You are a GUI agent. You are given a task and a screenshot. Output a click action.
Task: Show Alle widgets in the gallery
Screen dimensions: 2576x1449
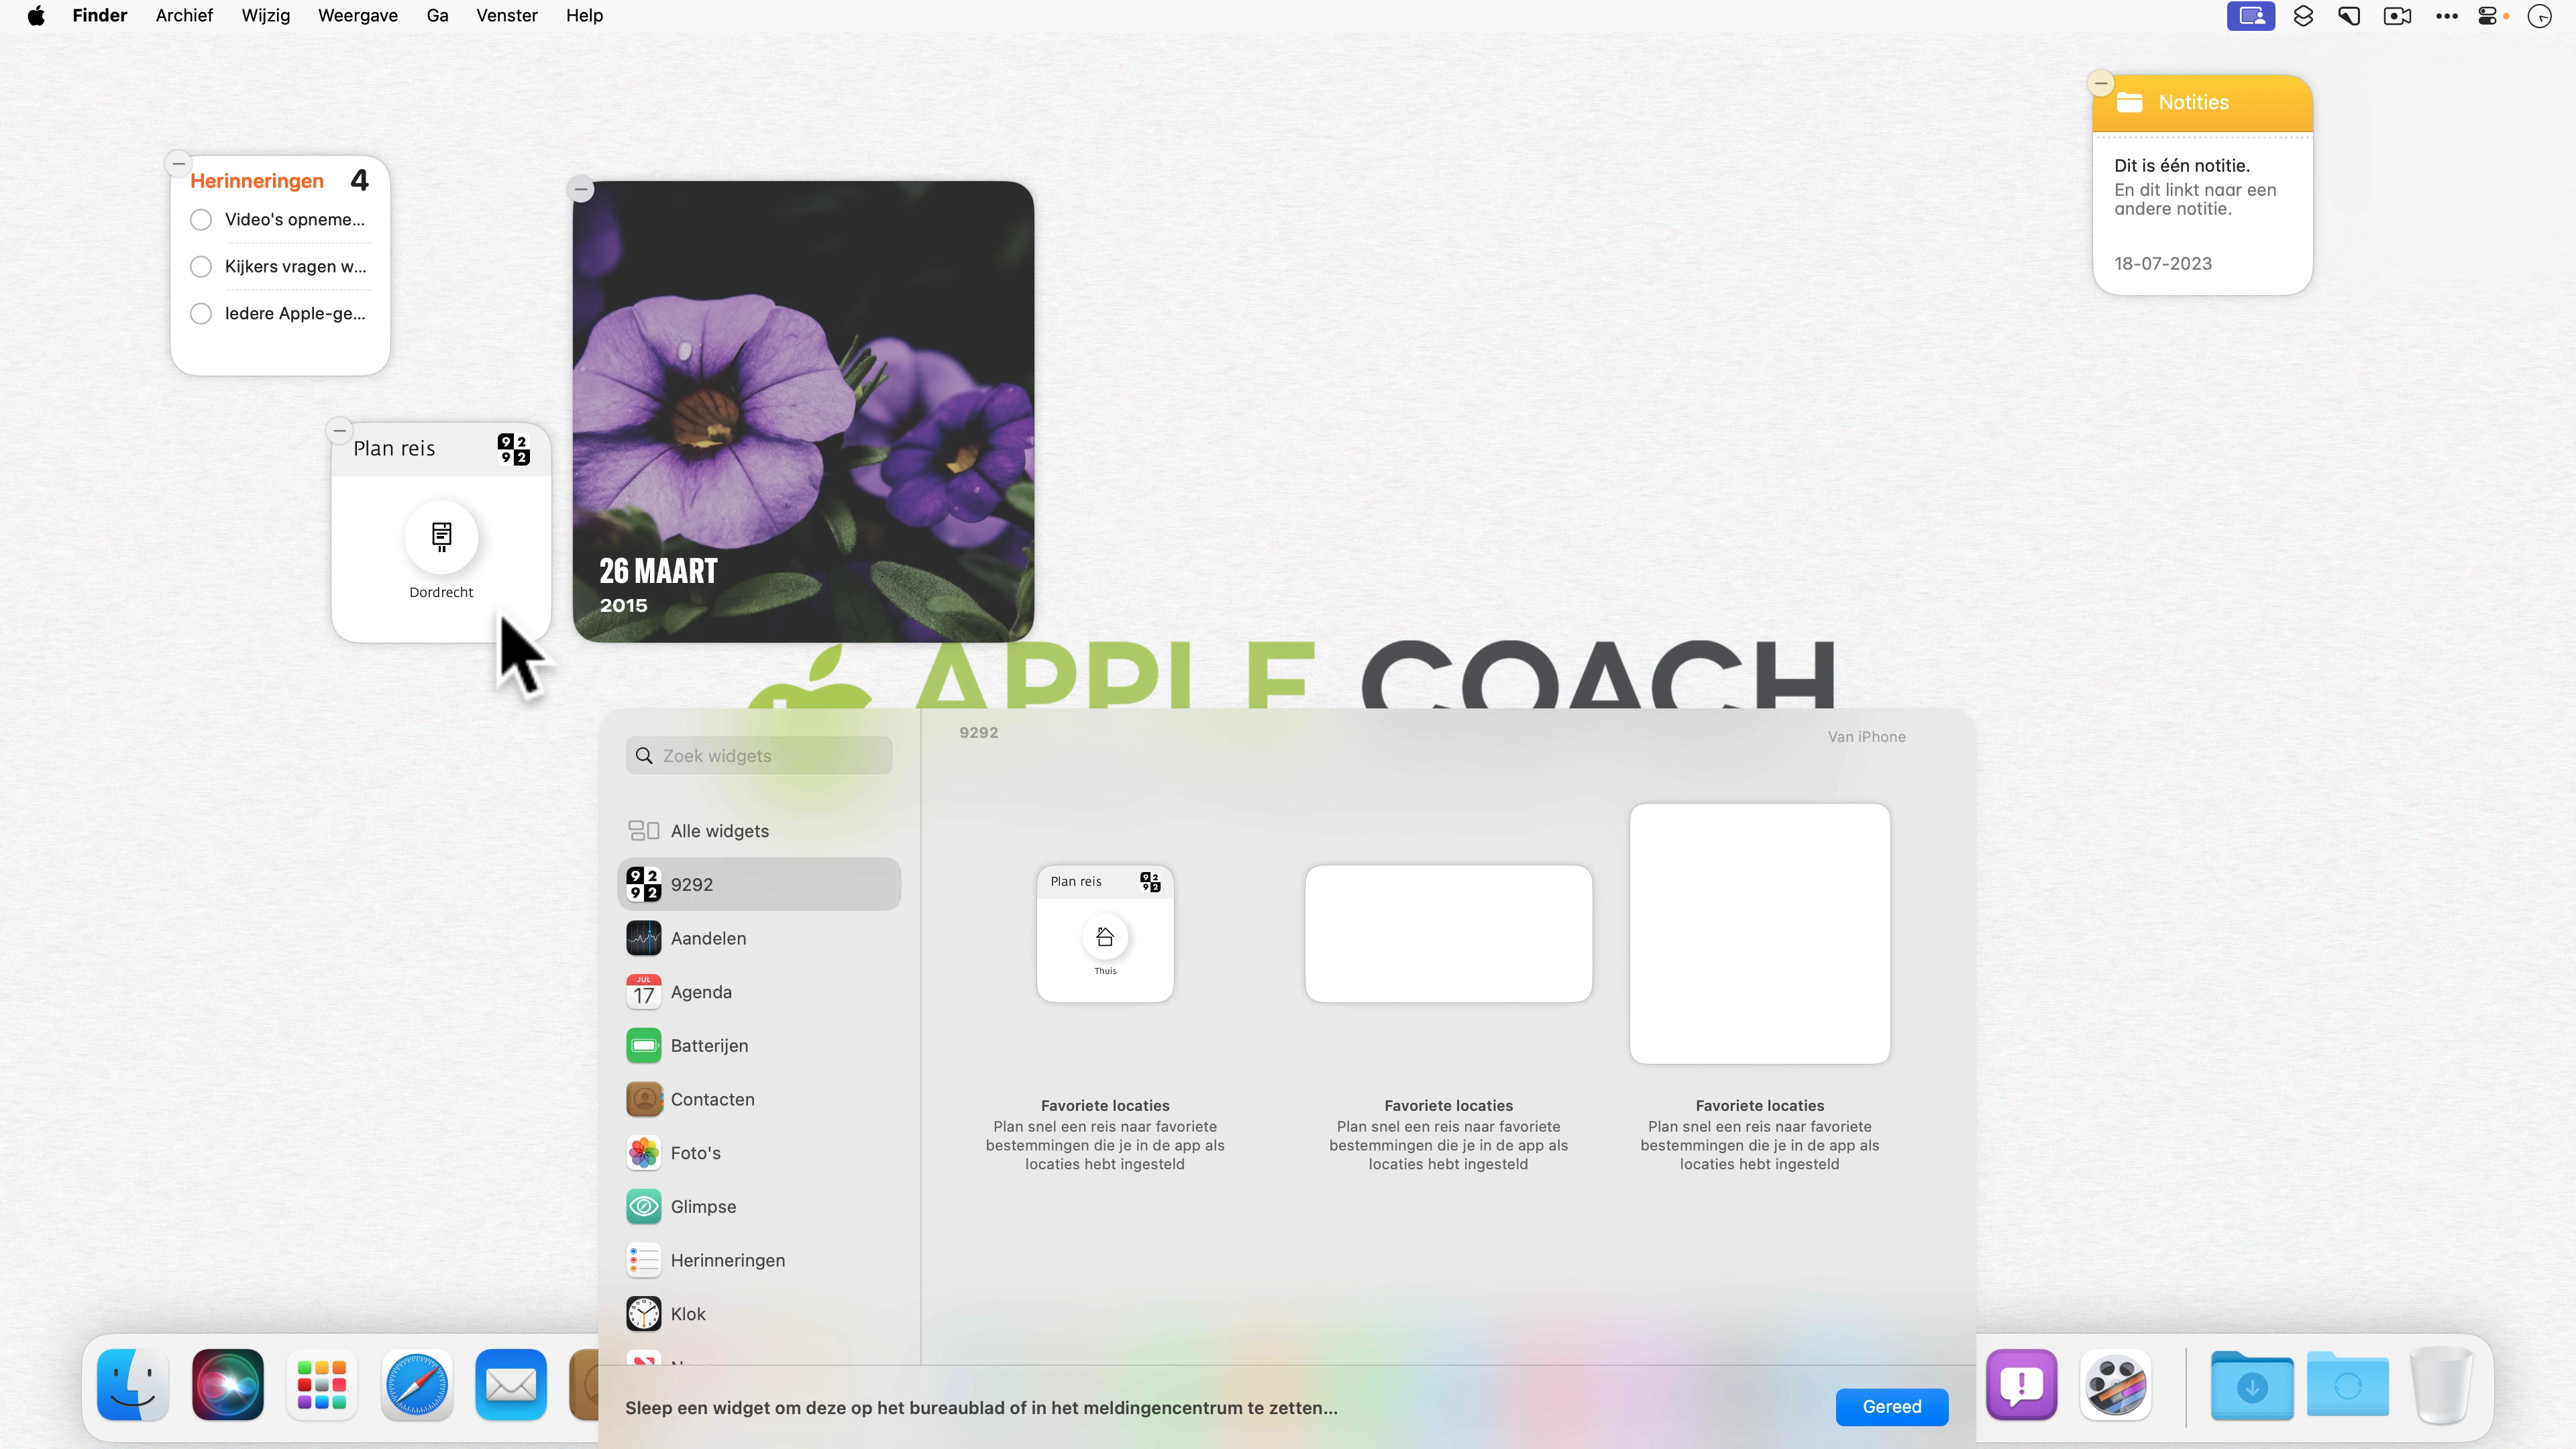click(x=759, y=831)
